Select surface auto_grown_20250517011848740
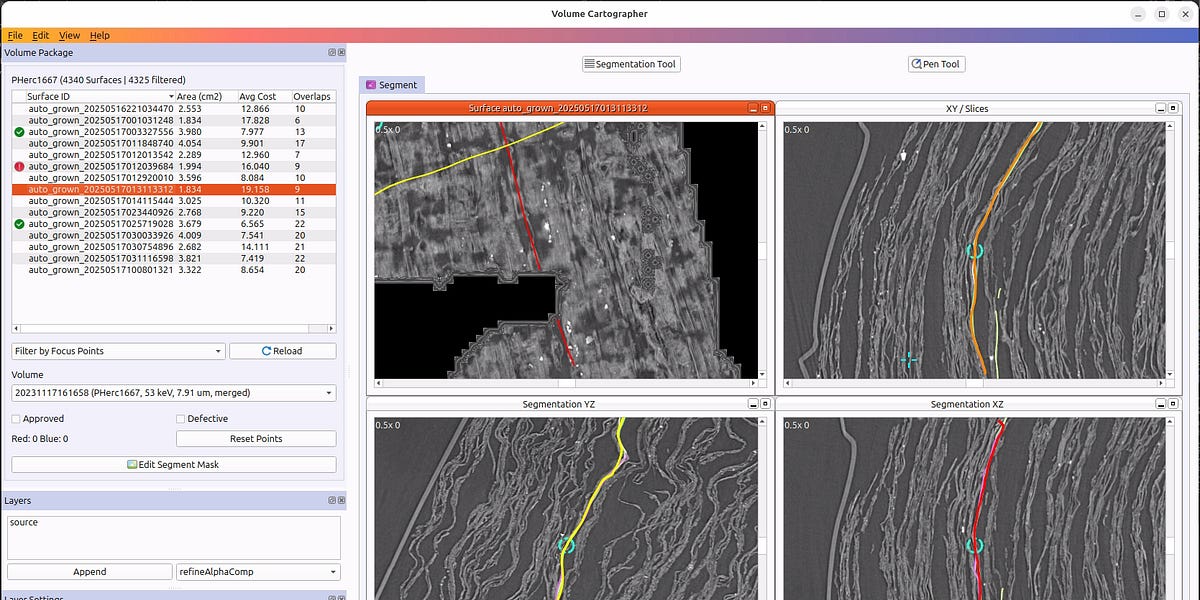1200x600 pixels. click(172, 143)
